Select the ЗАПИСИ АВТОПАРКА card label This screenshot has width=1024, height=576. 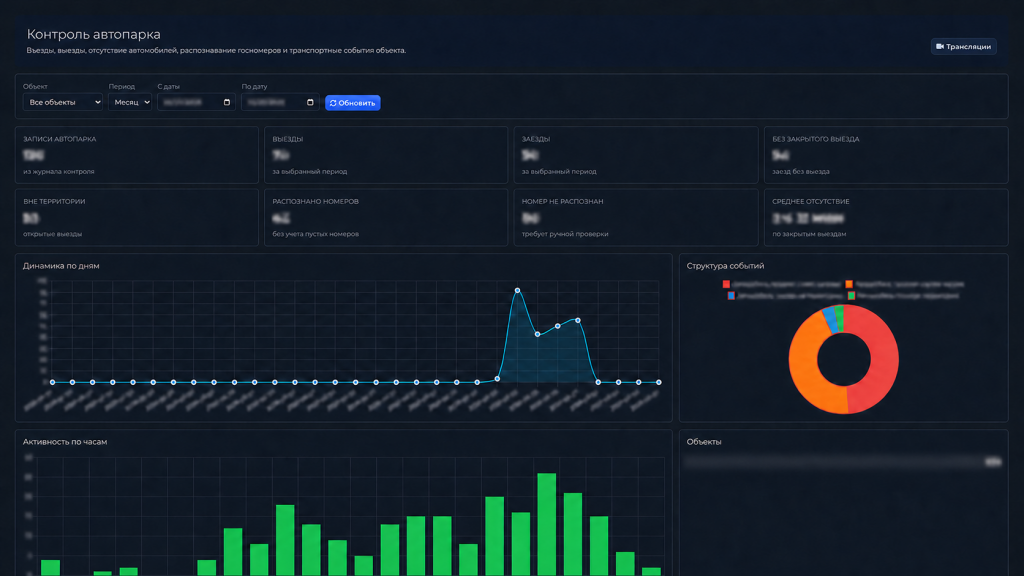click(59, 139)
